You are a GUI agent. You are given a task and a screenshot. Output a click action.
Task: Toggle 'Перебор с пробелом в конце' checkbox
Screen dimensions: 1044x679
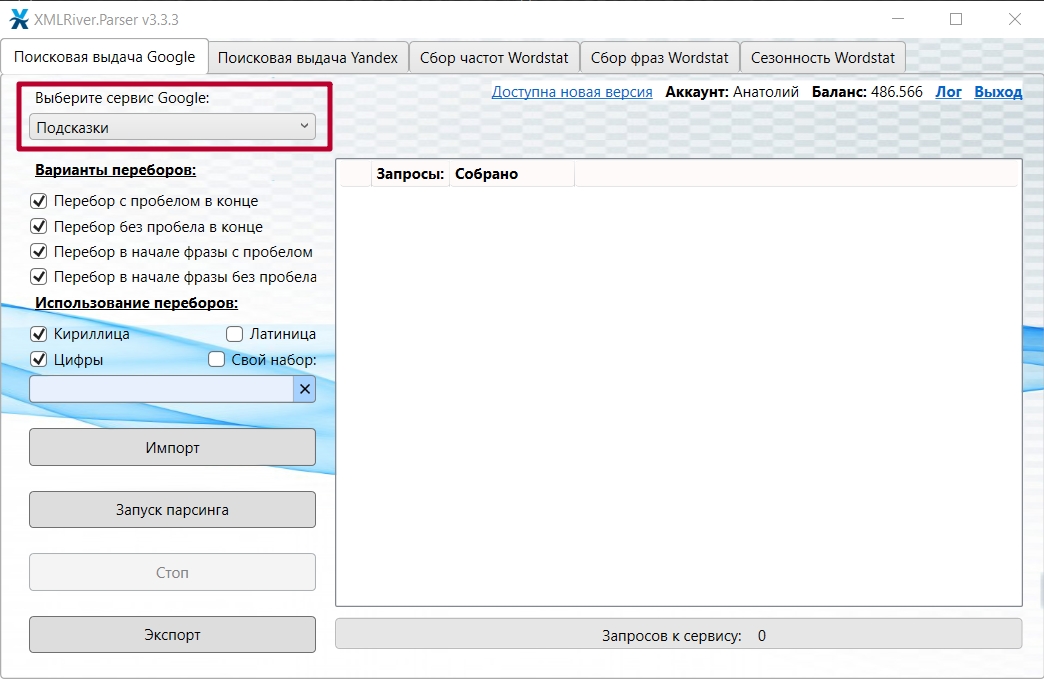tap(40, 201)
